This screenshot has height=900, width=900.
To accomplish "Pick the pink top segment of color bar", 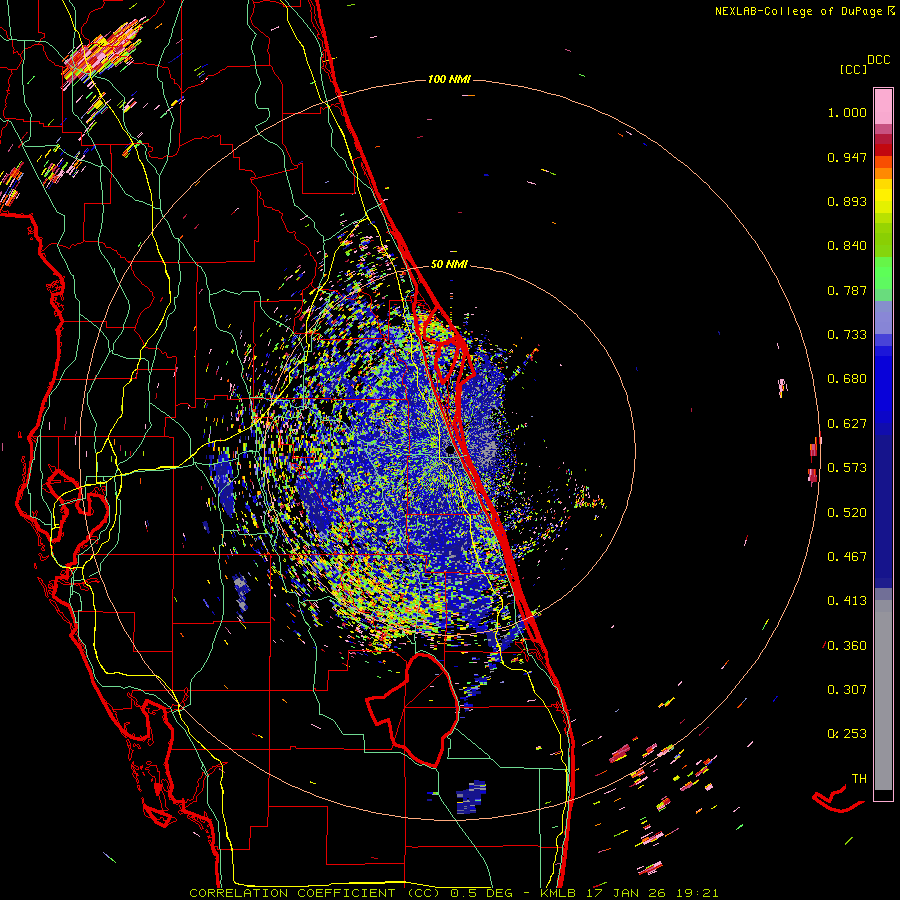I will click(x=883, y=107).
